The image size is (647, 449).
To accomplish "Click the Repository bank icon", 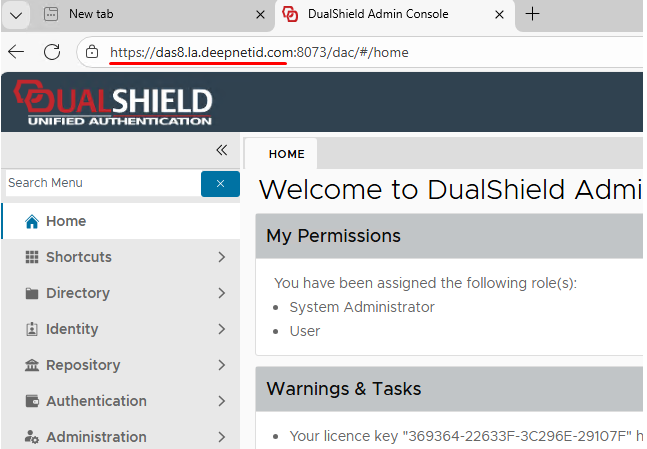I will pos(31,365).
